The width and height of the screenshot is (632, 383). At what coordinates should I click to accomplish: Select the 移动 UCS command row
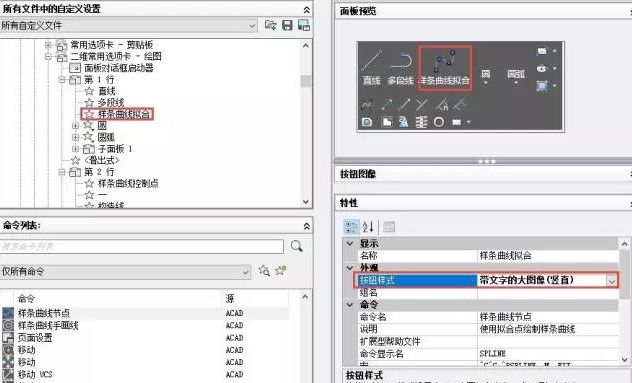point(144,374)
